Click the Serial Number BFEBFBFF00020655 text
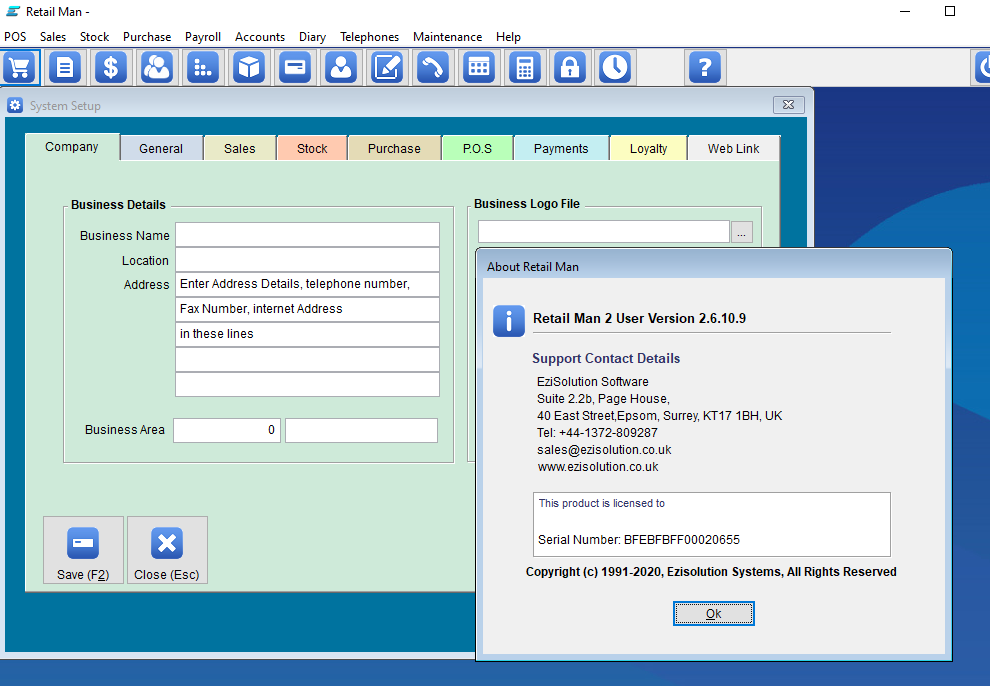The width and height of the screenshot is (990, 686). pos(639,540)
